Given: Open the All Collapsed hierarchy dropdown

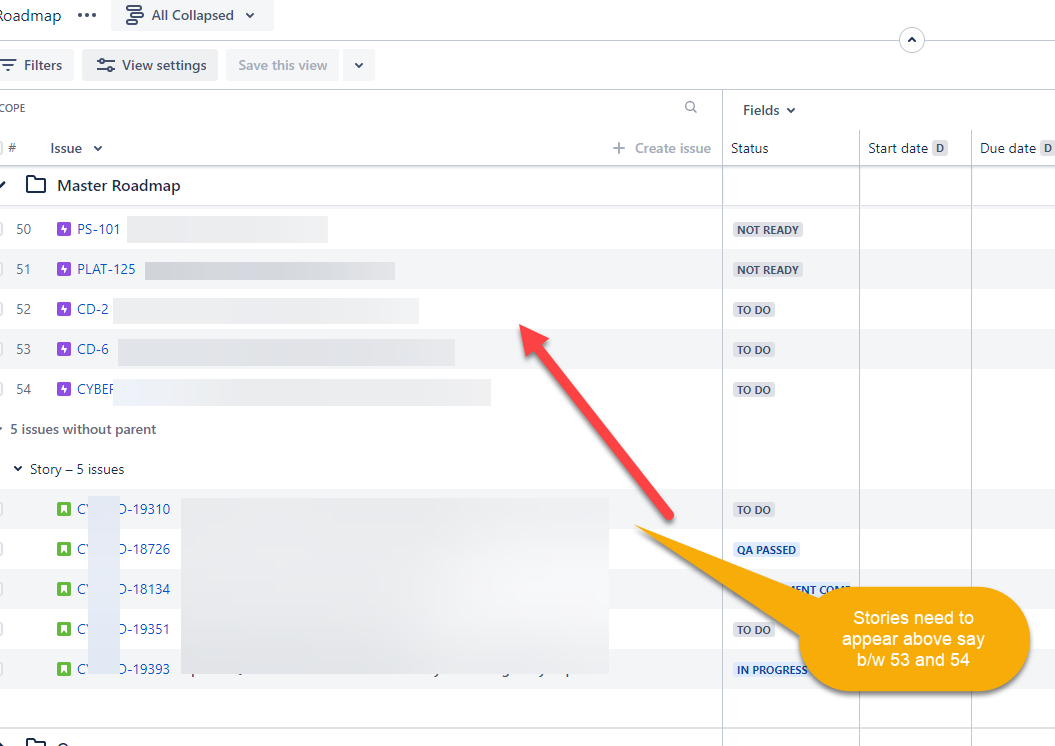Looking at the screenshot, I should click(x=192, y=15).
